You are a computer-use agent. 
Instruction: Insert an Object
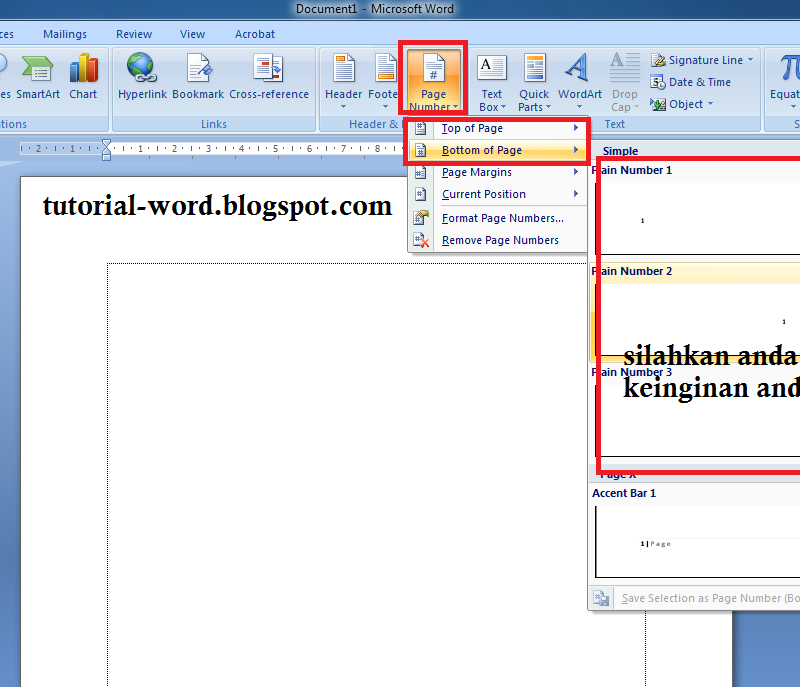click(682, 104)
